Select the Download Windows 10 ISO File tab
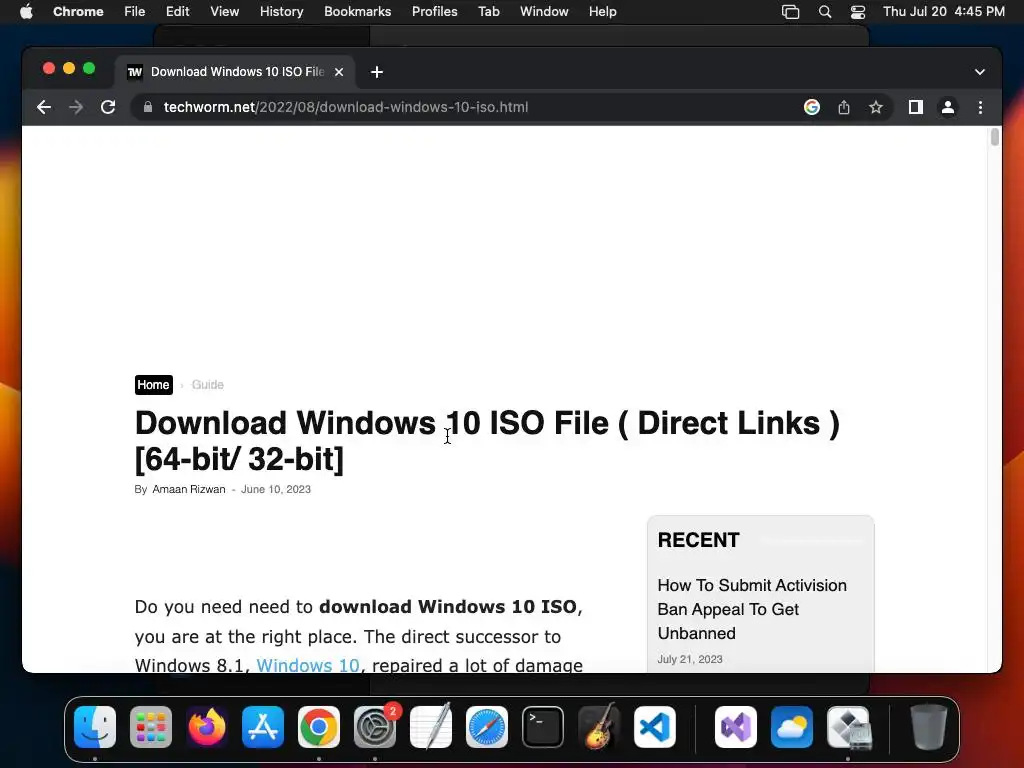The image size is (1024, 768). click(x=236, y=72)
